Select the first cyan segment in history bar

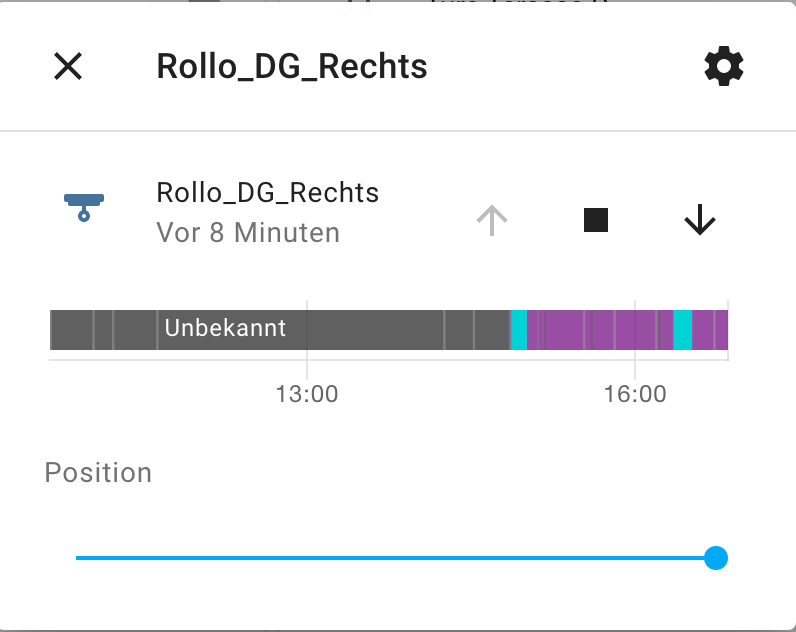[x=519, y=329]
